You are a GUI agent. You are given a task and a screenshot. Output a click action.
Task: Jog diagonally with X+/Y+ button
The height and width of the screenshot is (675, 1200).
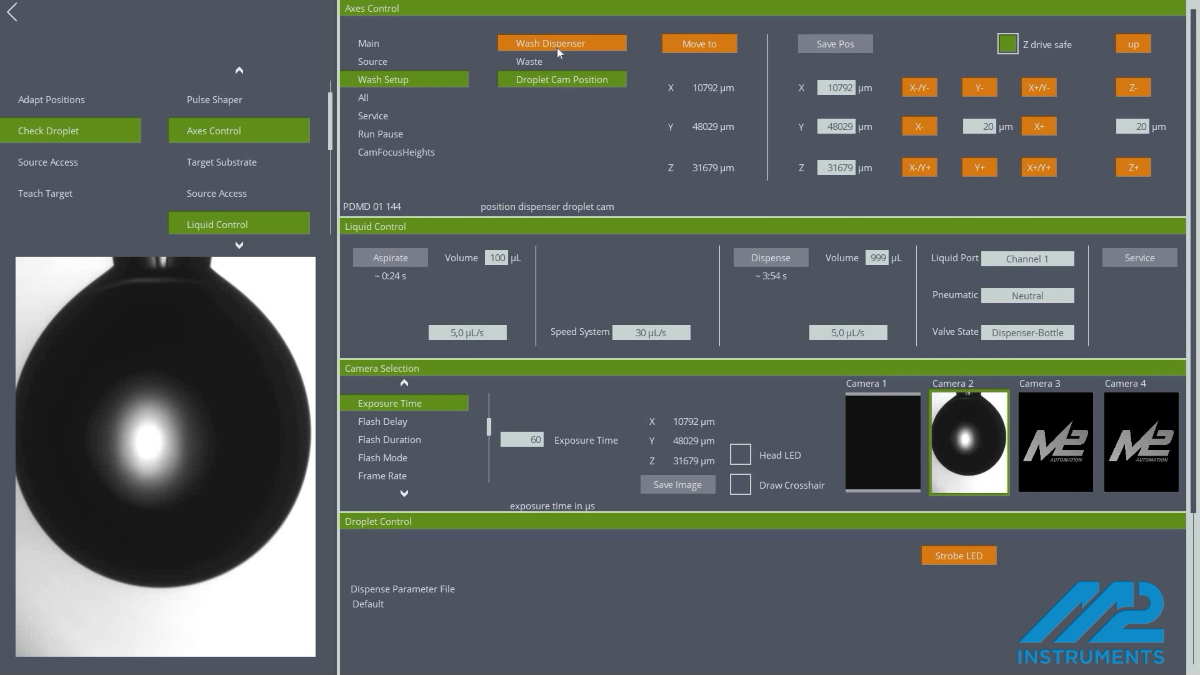(x=1039, y=168)
